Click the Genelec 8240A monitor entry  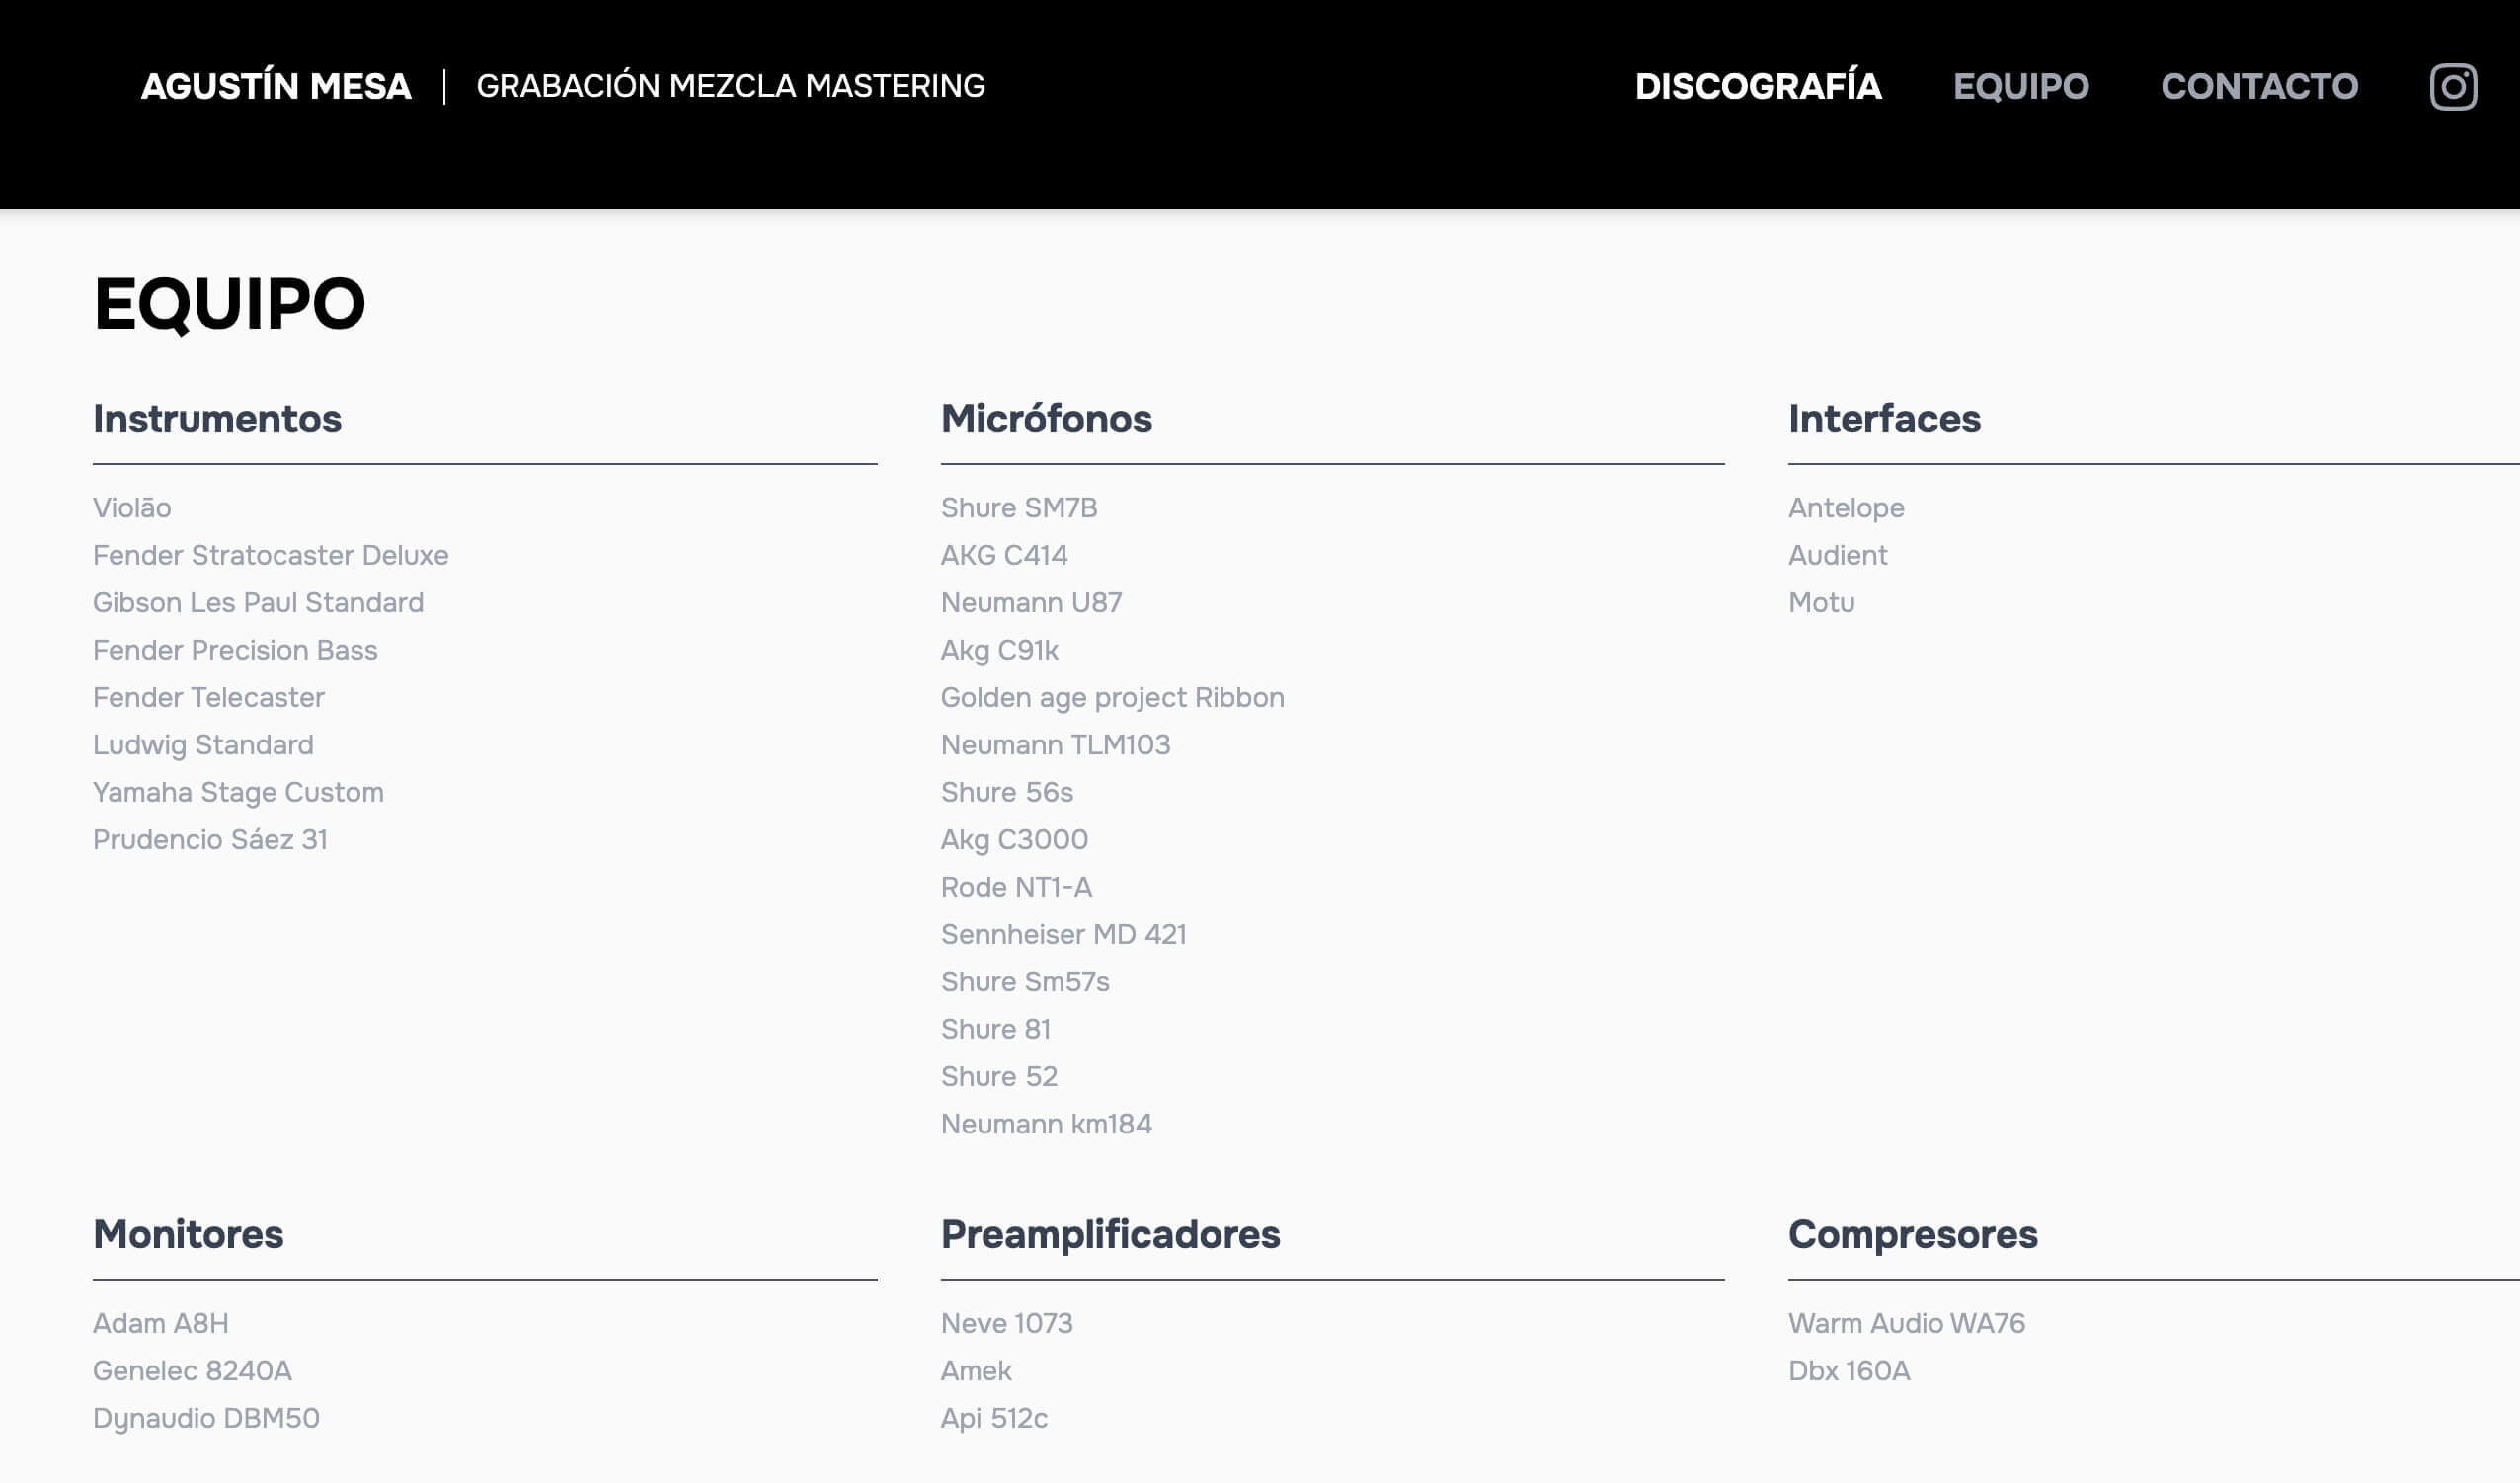coord(192,1370)
